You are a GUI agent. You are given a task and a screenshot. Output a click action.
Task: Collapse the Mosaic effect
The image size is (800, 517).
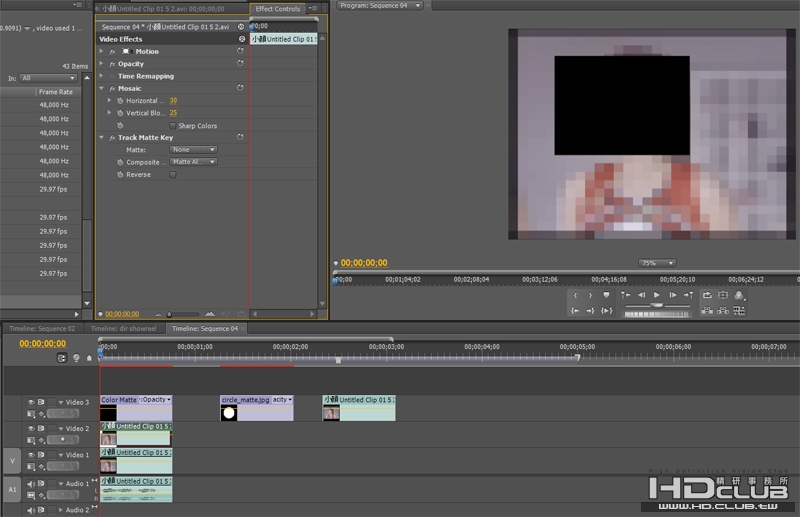click(x=101, y=88)
